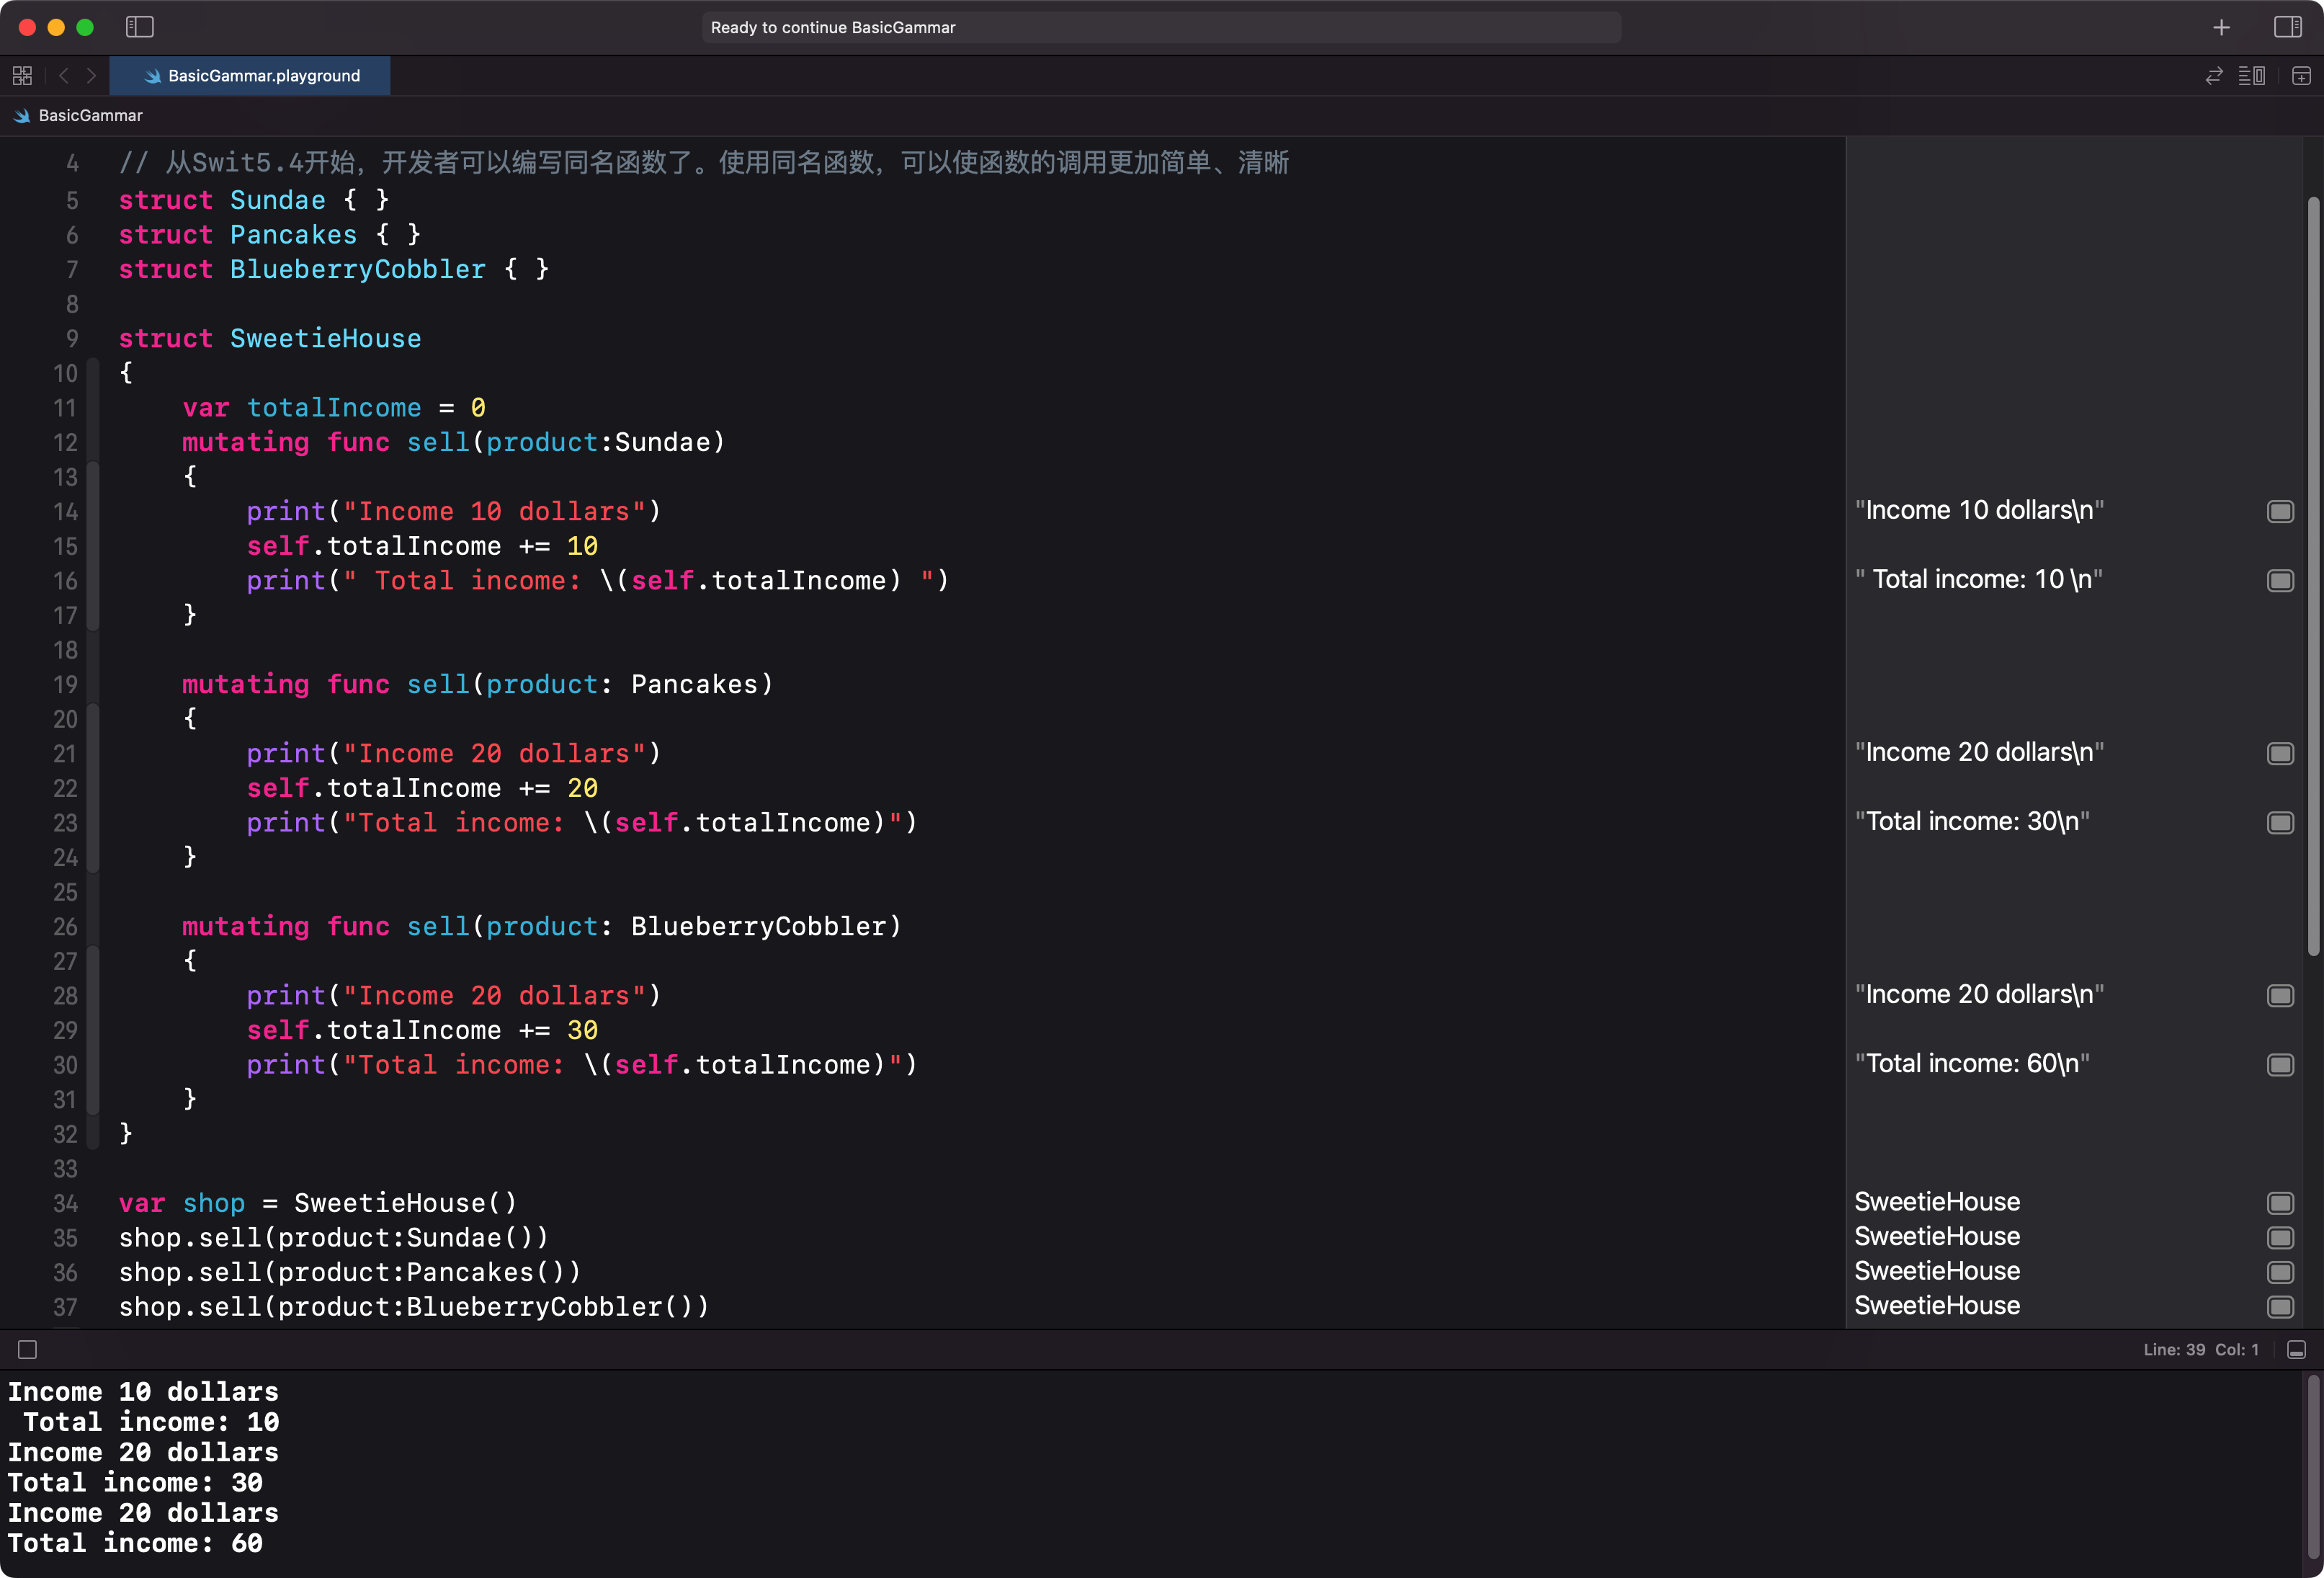Hide the debug console area
Screen dimensions: 2324x1578
[x=2297, y=1350]
